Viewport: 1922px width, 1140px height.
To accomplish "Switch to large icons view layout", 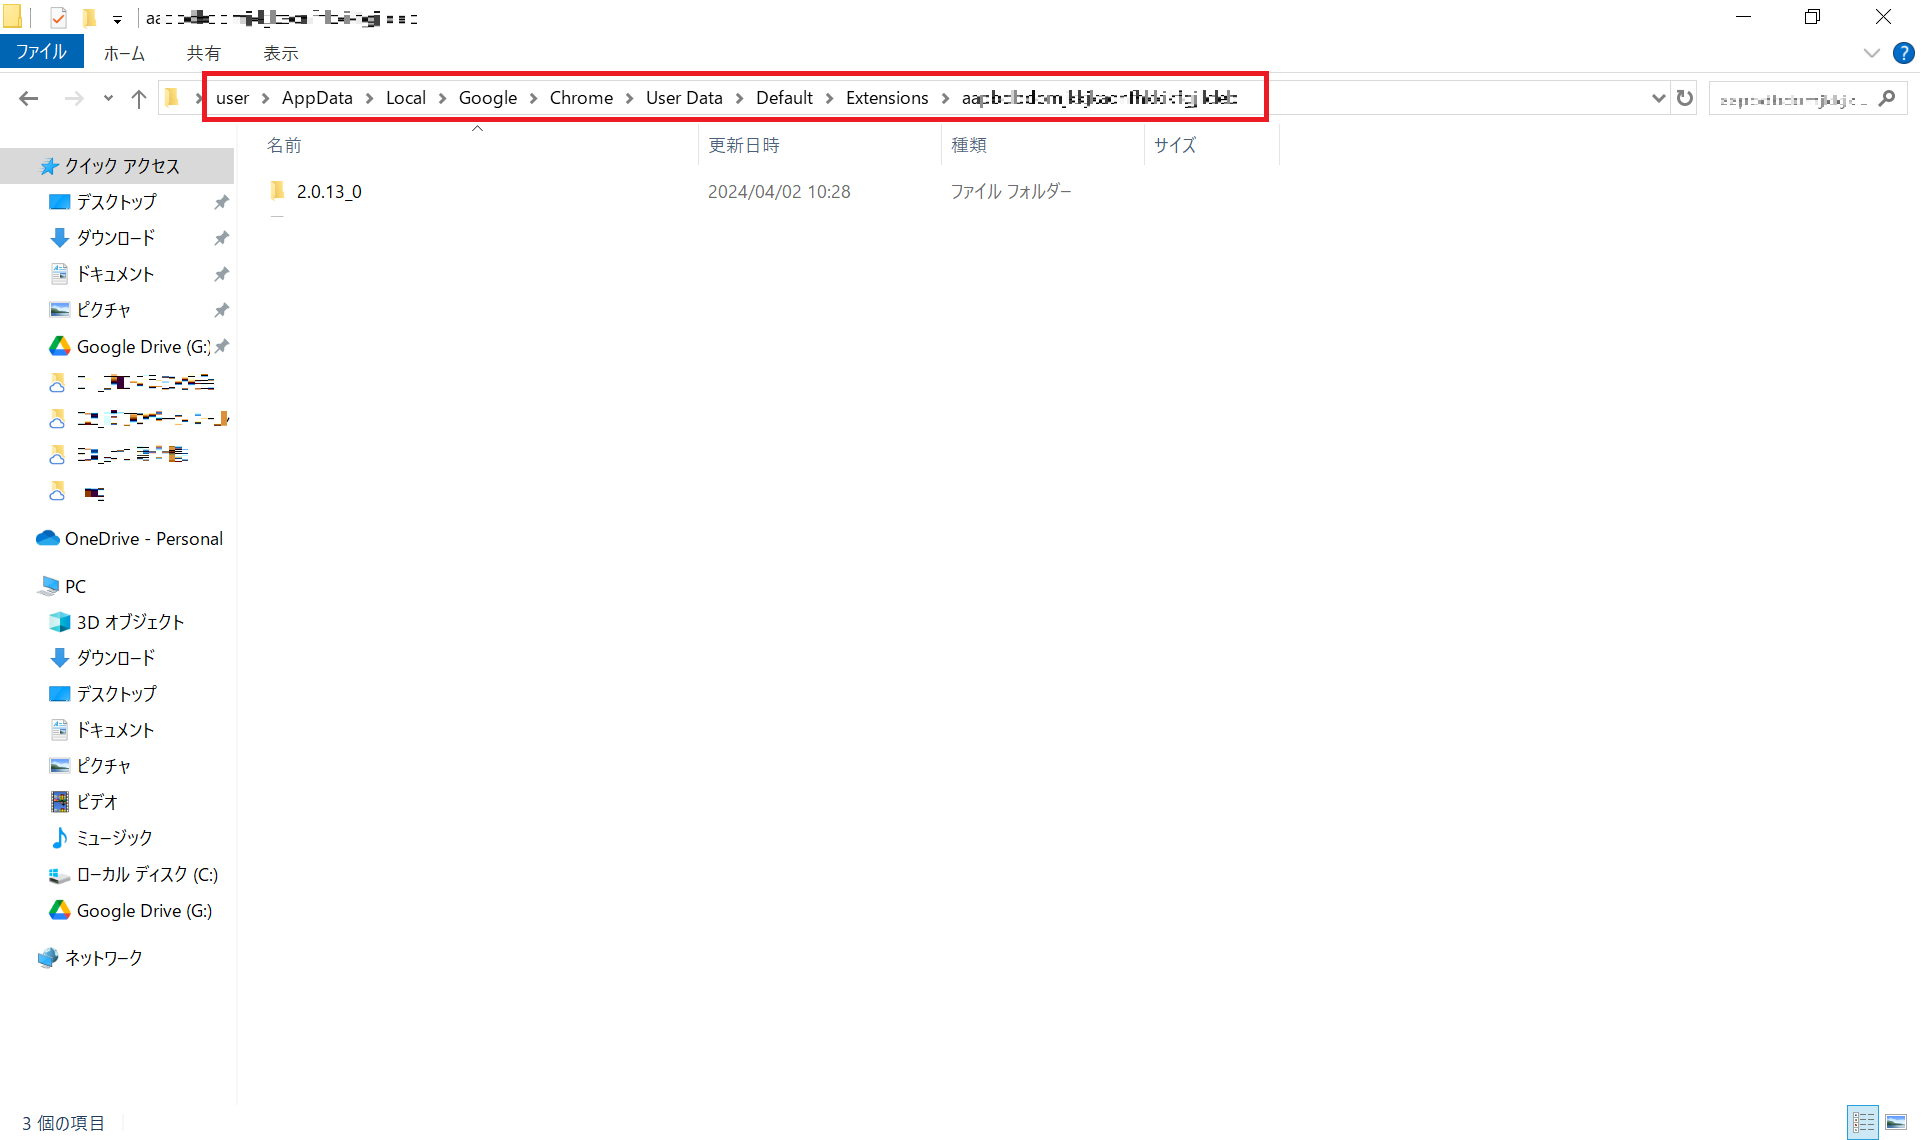I will click(1896, 1122).
